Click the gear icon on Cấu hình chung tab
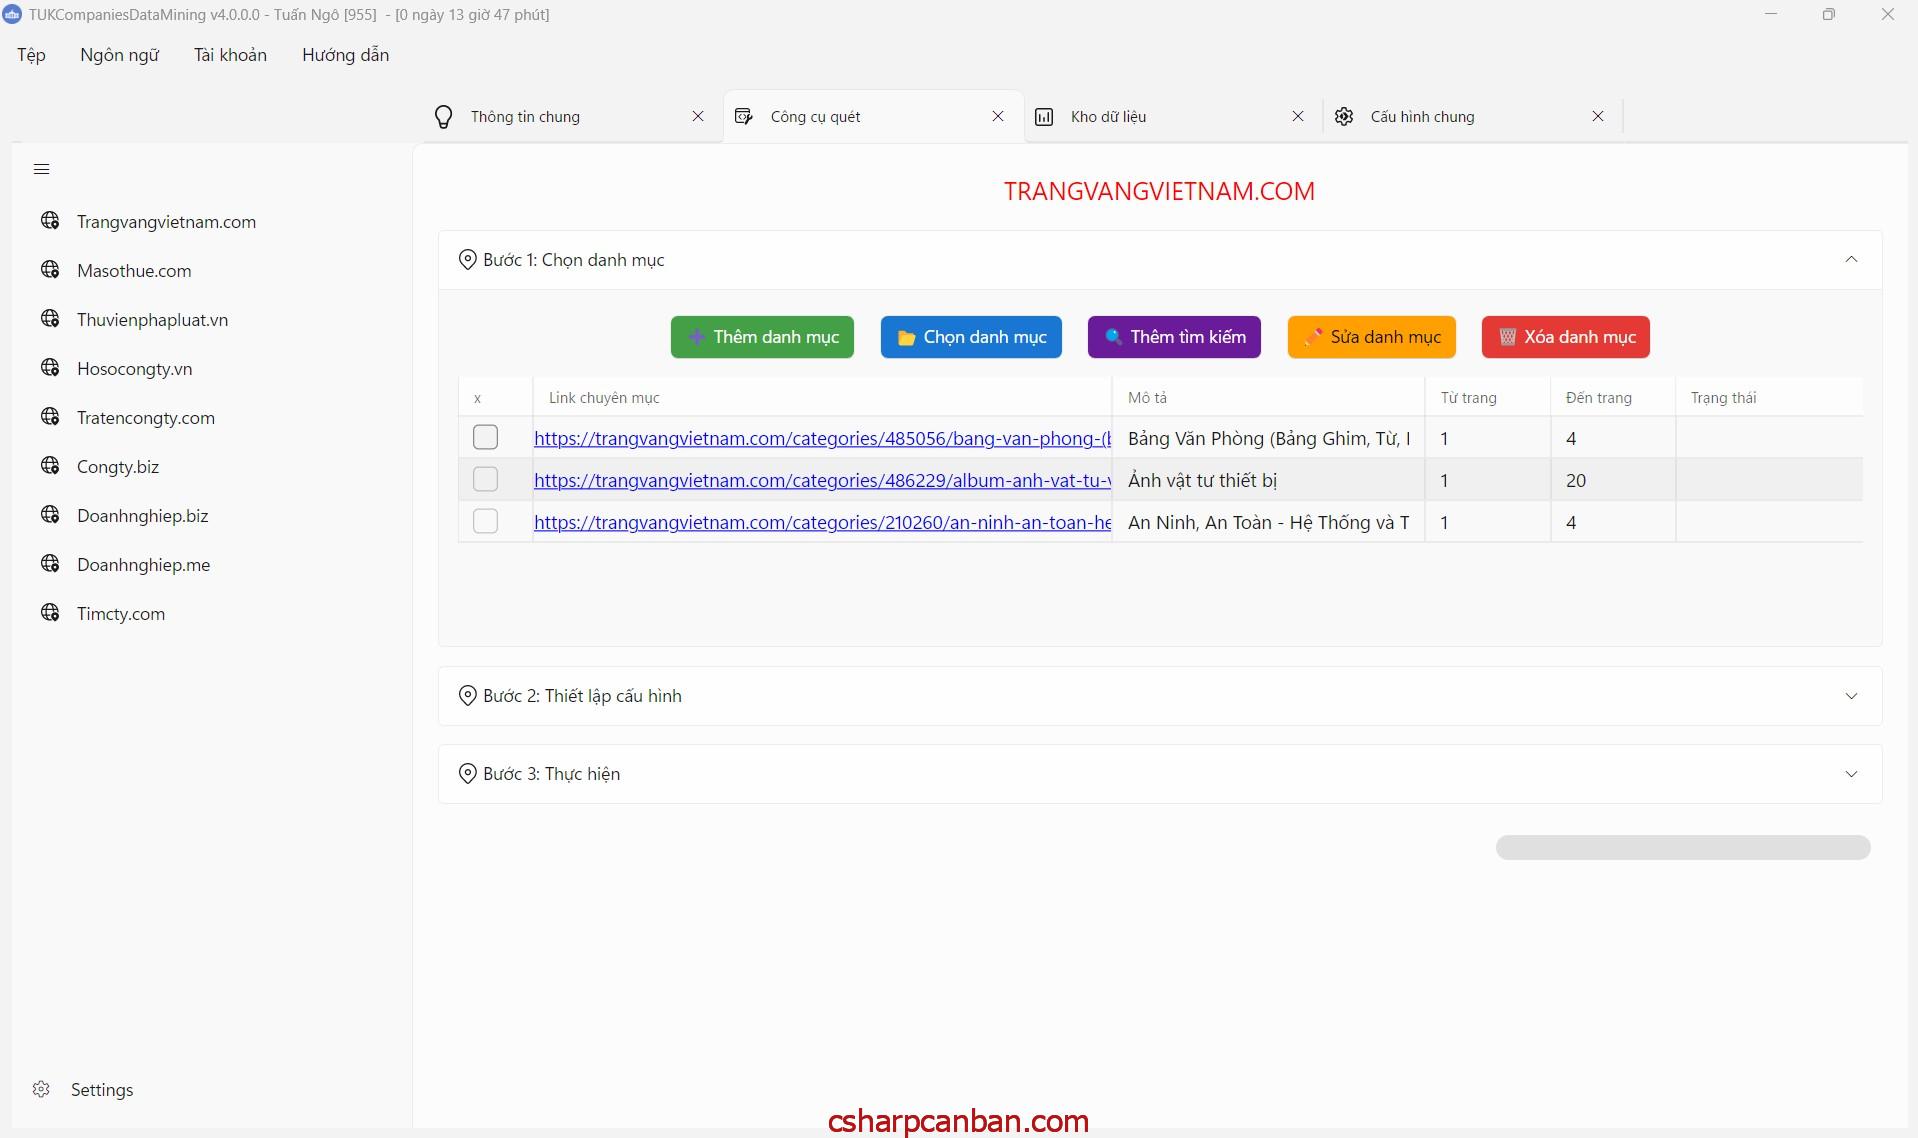The height and width of the screenshot is (1138, 1918). pyautogui.click(x=1344, y=117)
